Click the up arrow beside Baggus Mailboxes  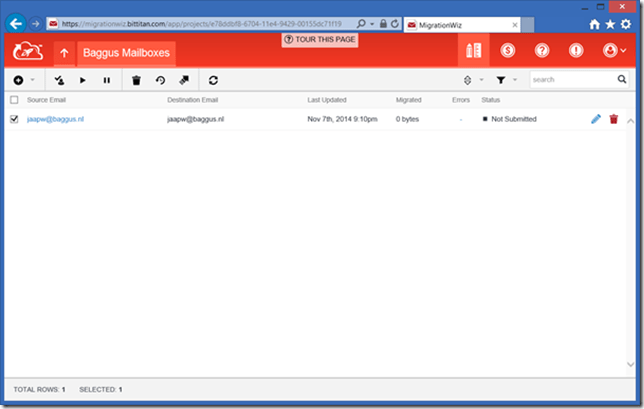pyautogui.click(x=64, y=51)
